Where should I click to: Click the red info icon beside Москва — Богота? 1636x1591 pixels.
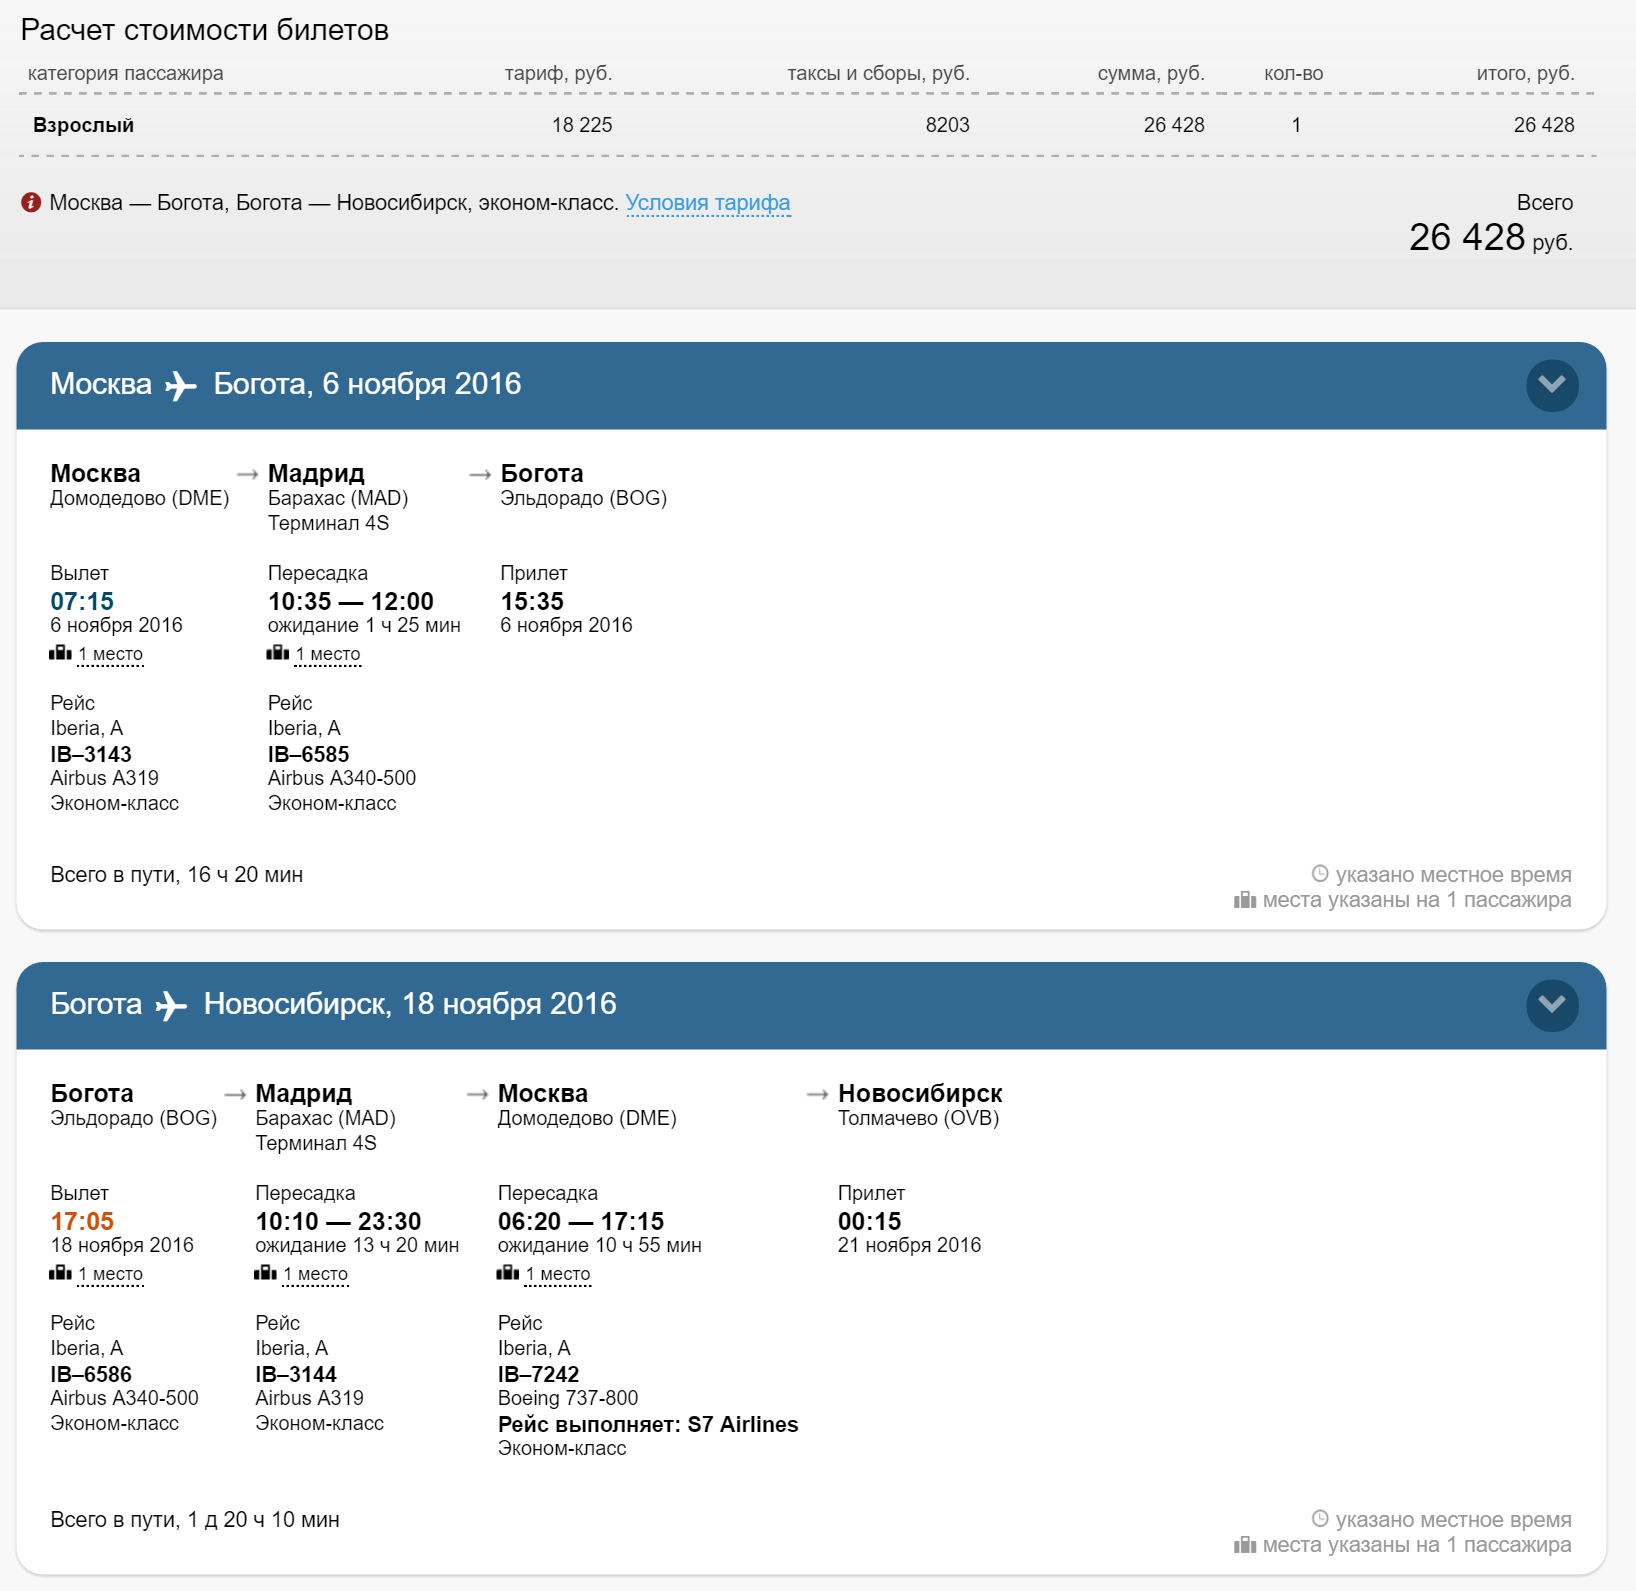point(31,203)
